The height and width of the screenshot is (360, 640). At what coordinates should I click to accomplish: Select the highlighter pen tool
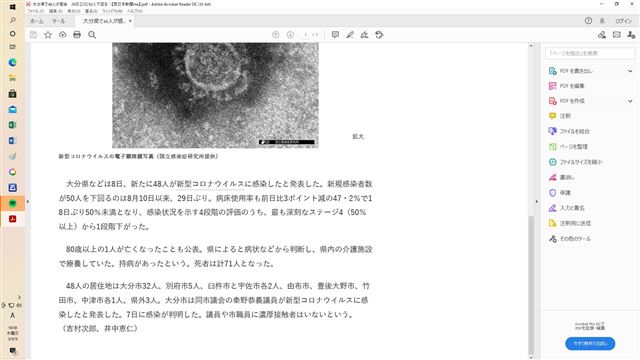point(350,35)
